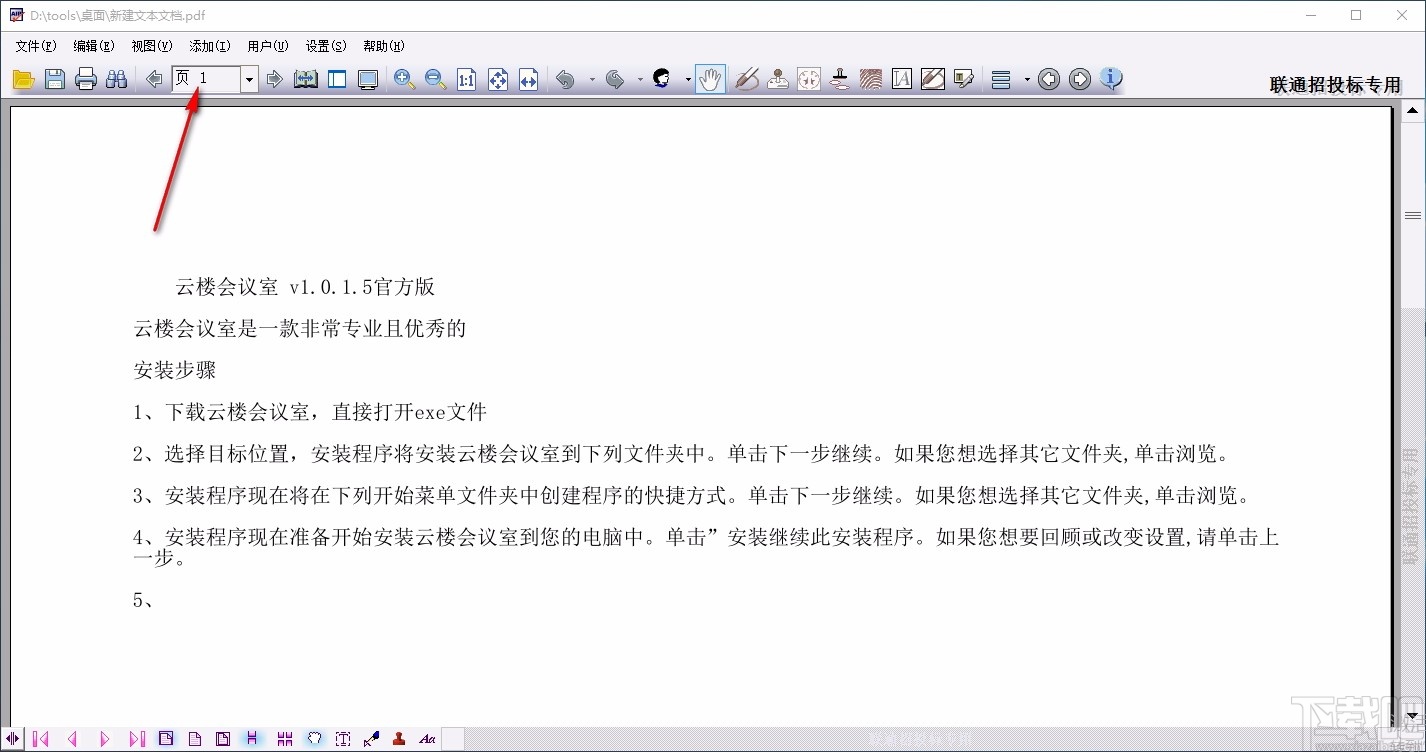Open the 用户(U) menu
Viewport: 1426px width, 752px height.
point(268,46)
